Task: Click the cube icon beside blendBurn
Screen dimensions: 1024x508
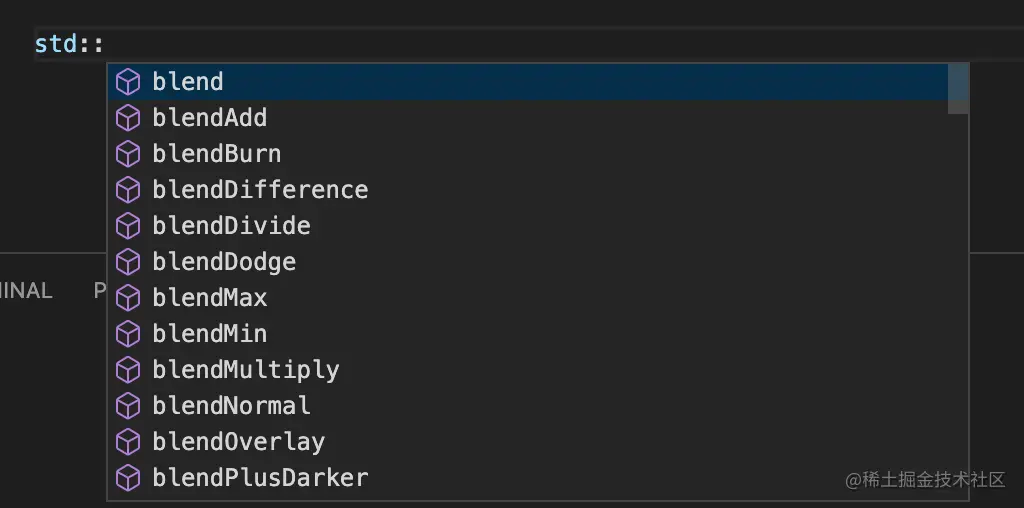Action: coord(128,154)
